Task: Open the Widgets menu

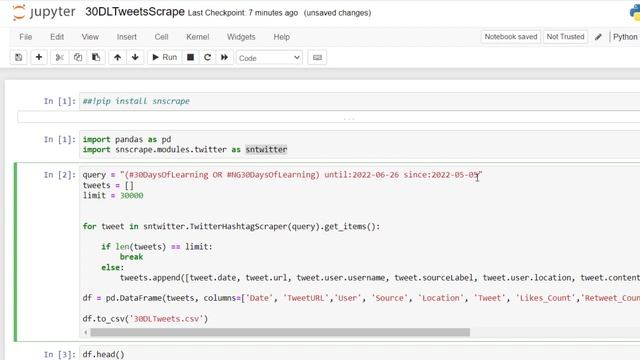Action: [x=241, y=37]
